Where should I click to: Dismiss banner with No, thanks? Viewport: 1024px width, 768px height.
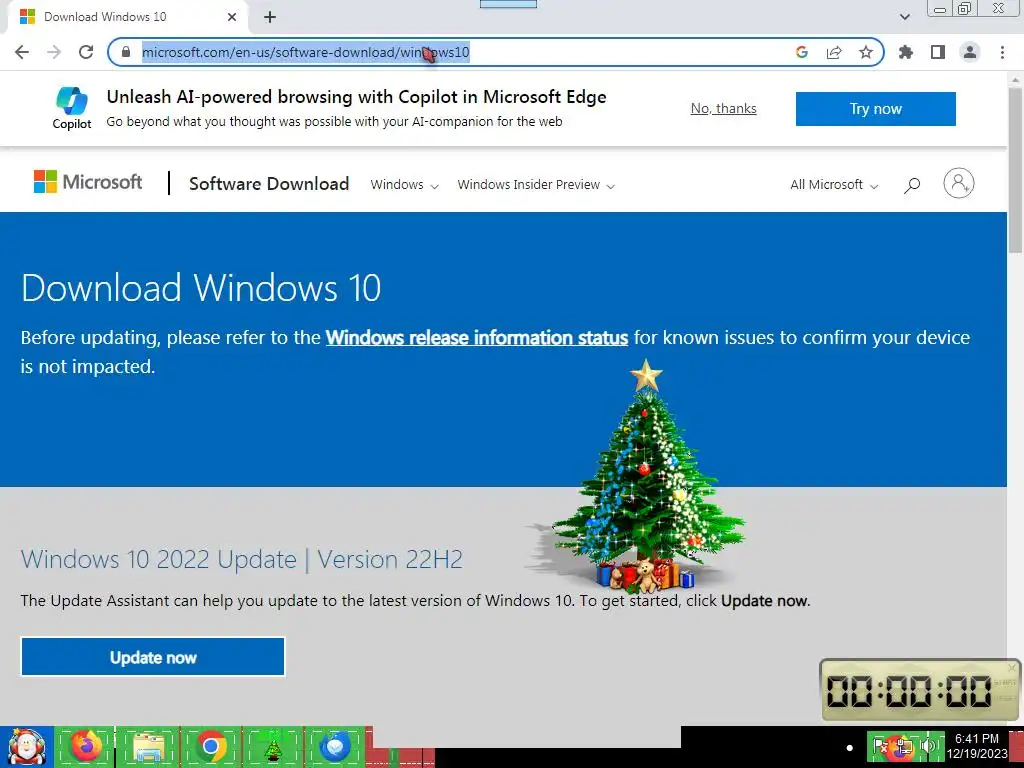pyautogui.click(x=724, y=108)
